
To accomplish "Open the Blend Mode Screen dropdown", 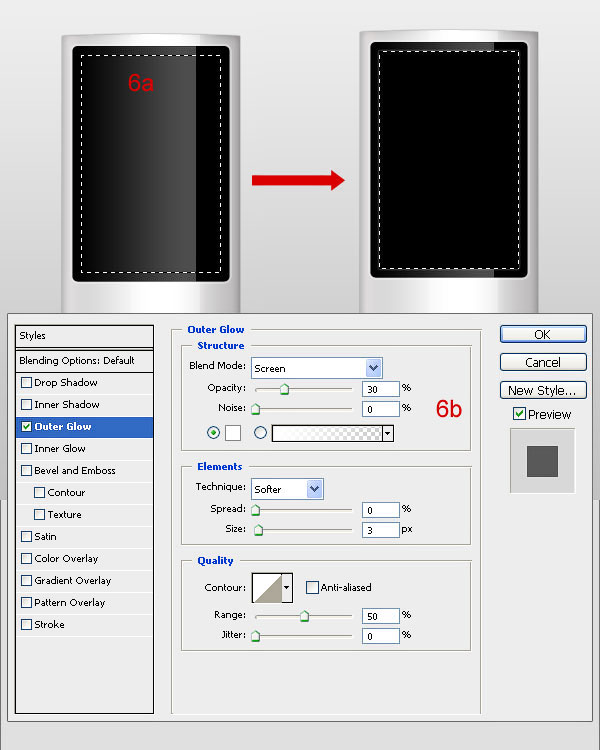I will point(374,368).
